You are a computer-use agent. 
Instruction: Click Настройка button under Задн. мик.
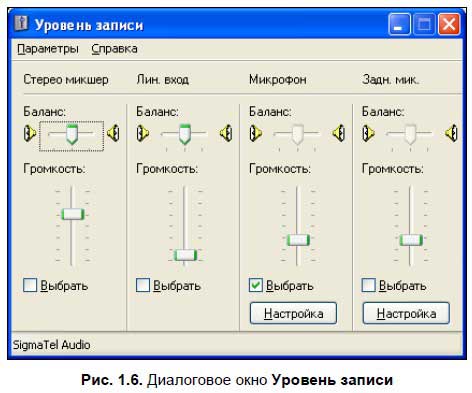pyautogui.click(x=406, y=313)
